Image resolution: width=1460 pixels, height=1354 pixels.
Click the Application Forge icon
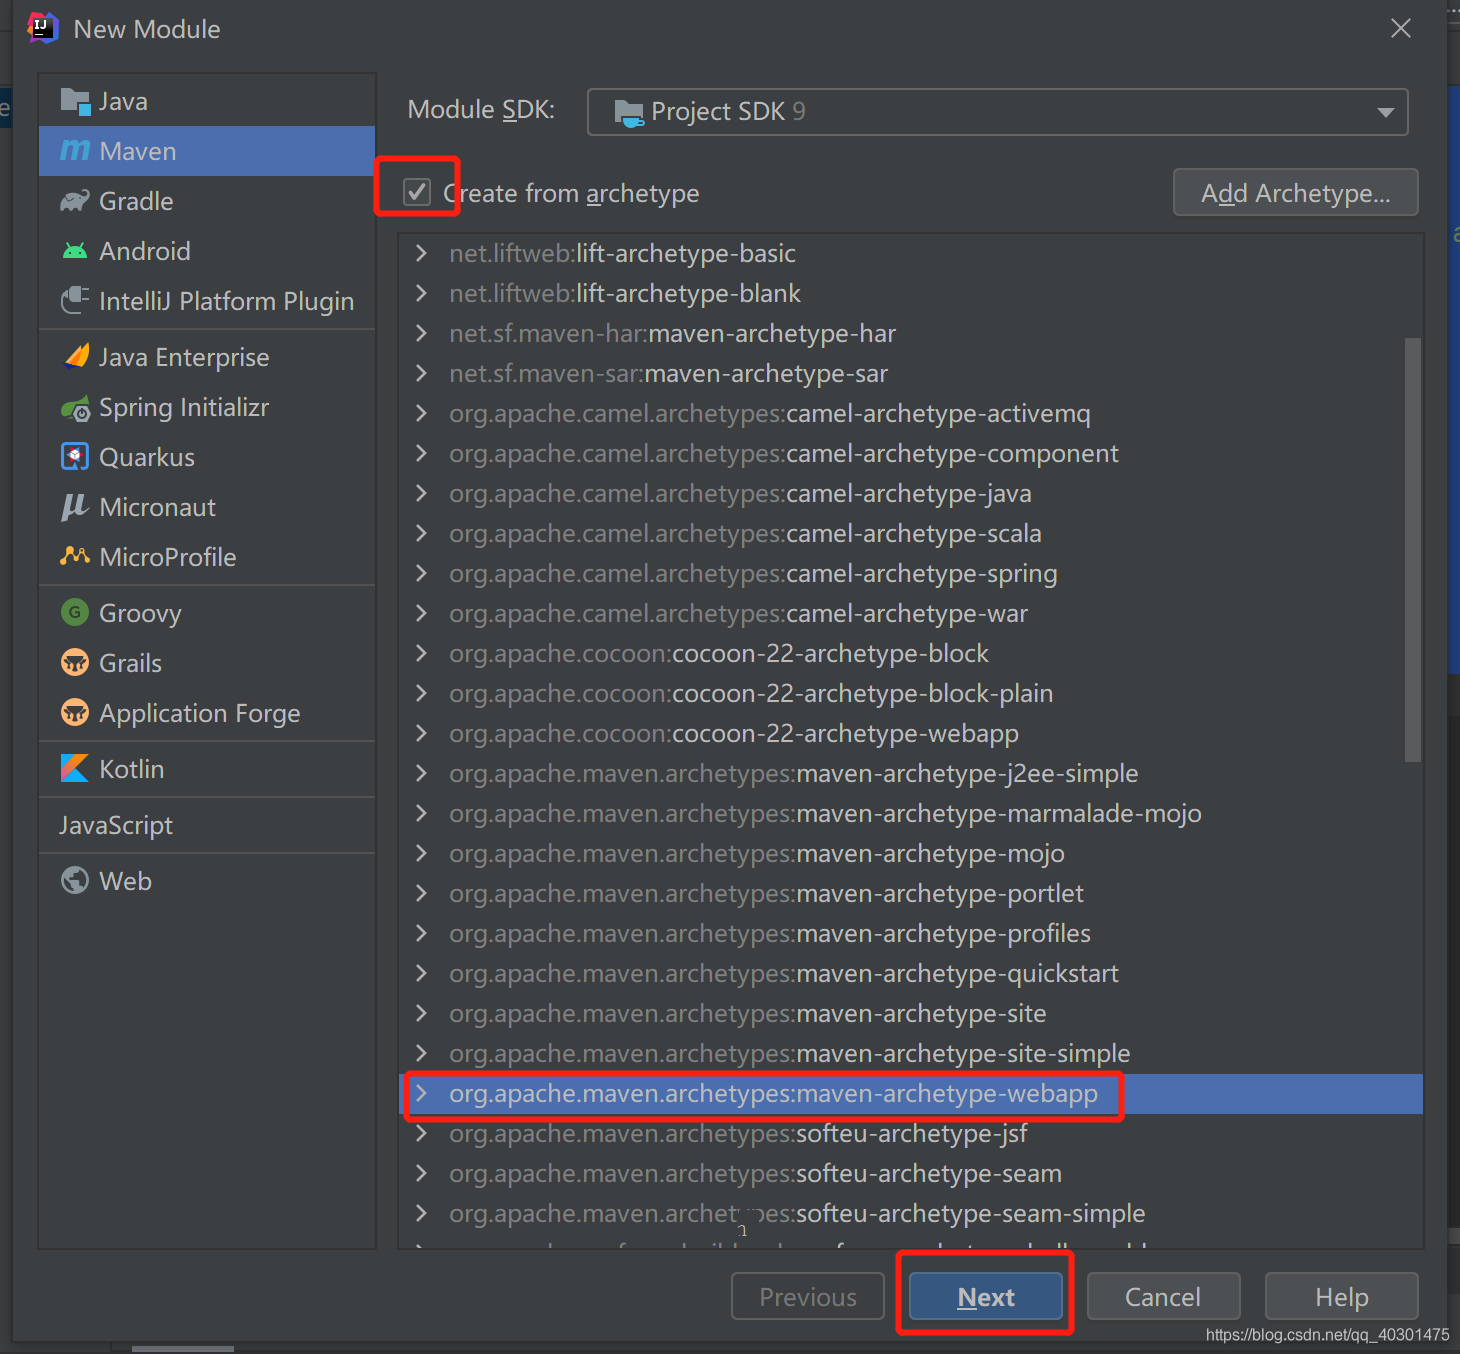[75, 712]
